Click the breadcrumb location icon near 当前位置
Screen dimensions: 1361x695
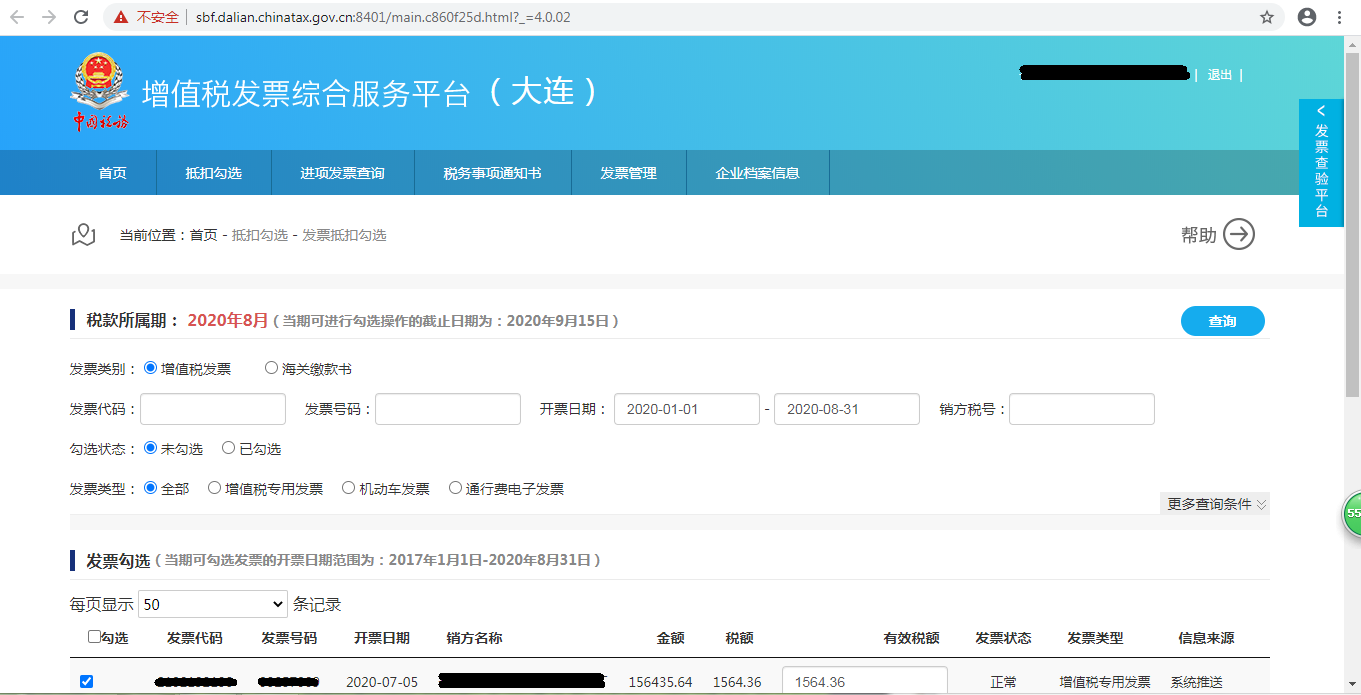pyautogui.click(x=84, y=233)
